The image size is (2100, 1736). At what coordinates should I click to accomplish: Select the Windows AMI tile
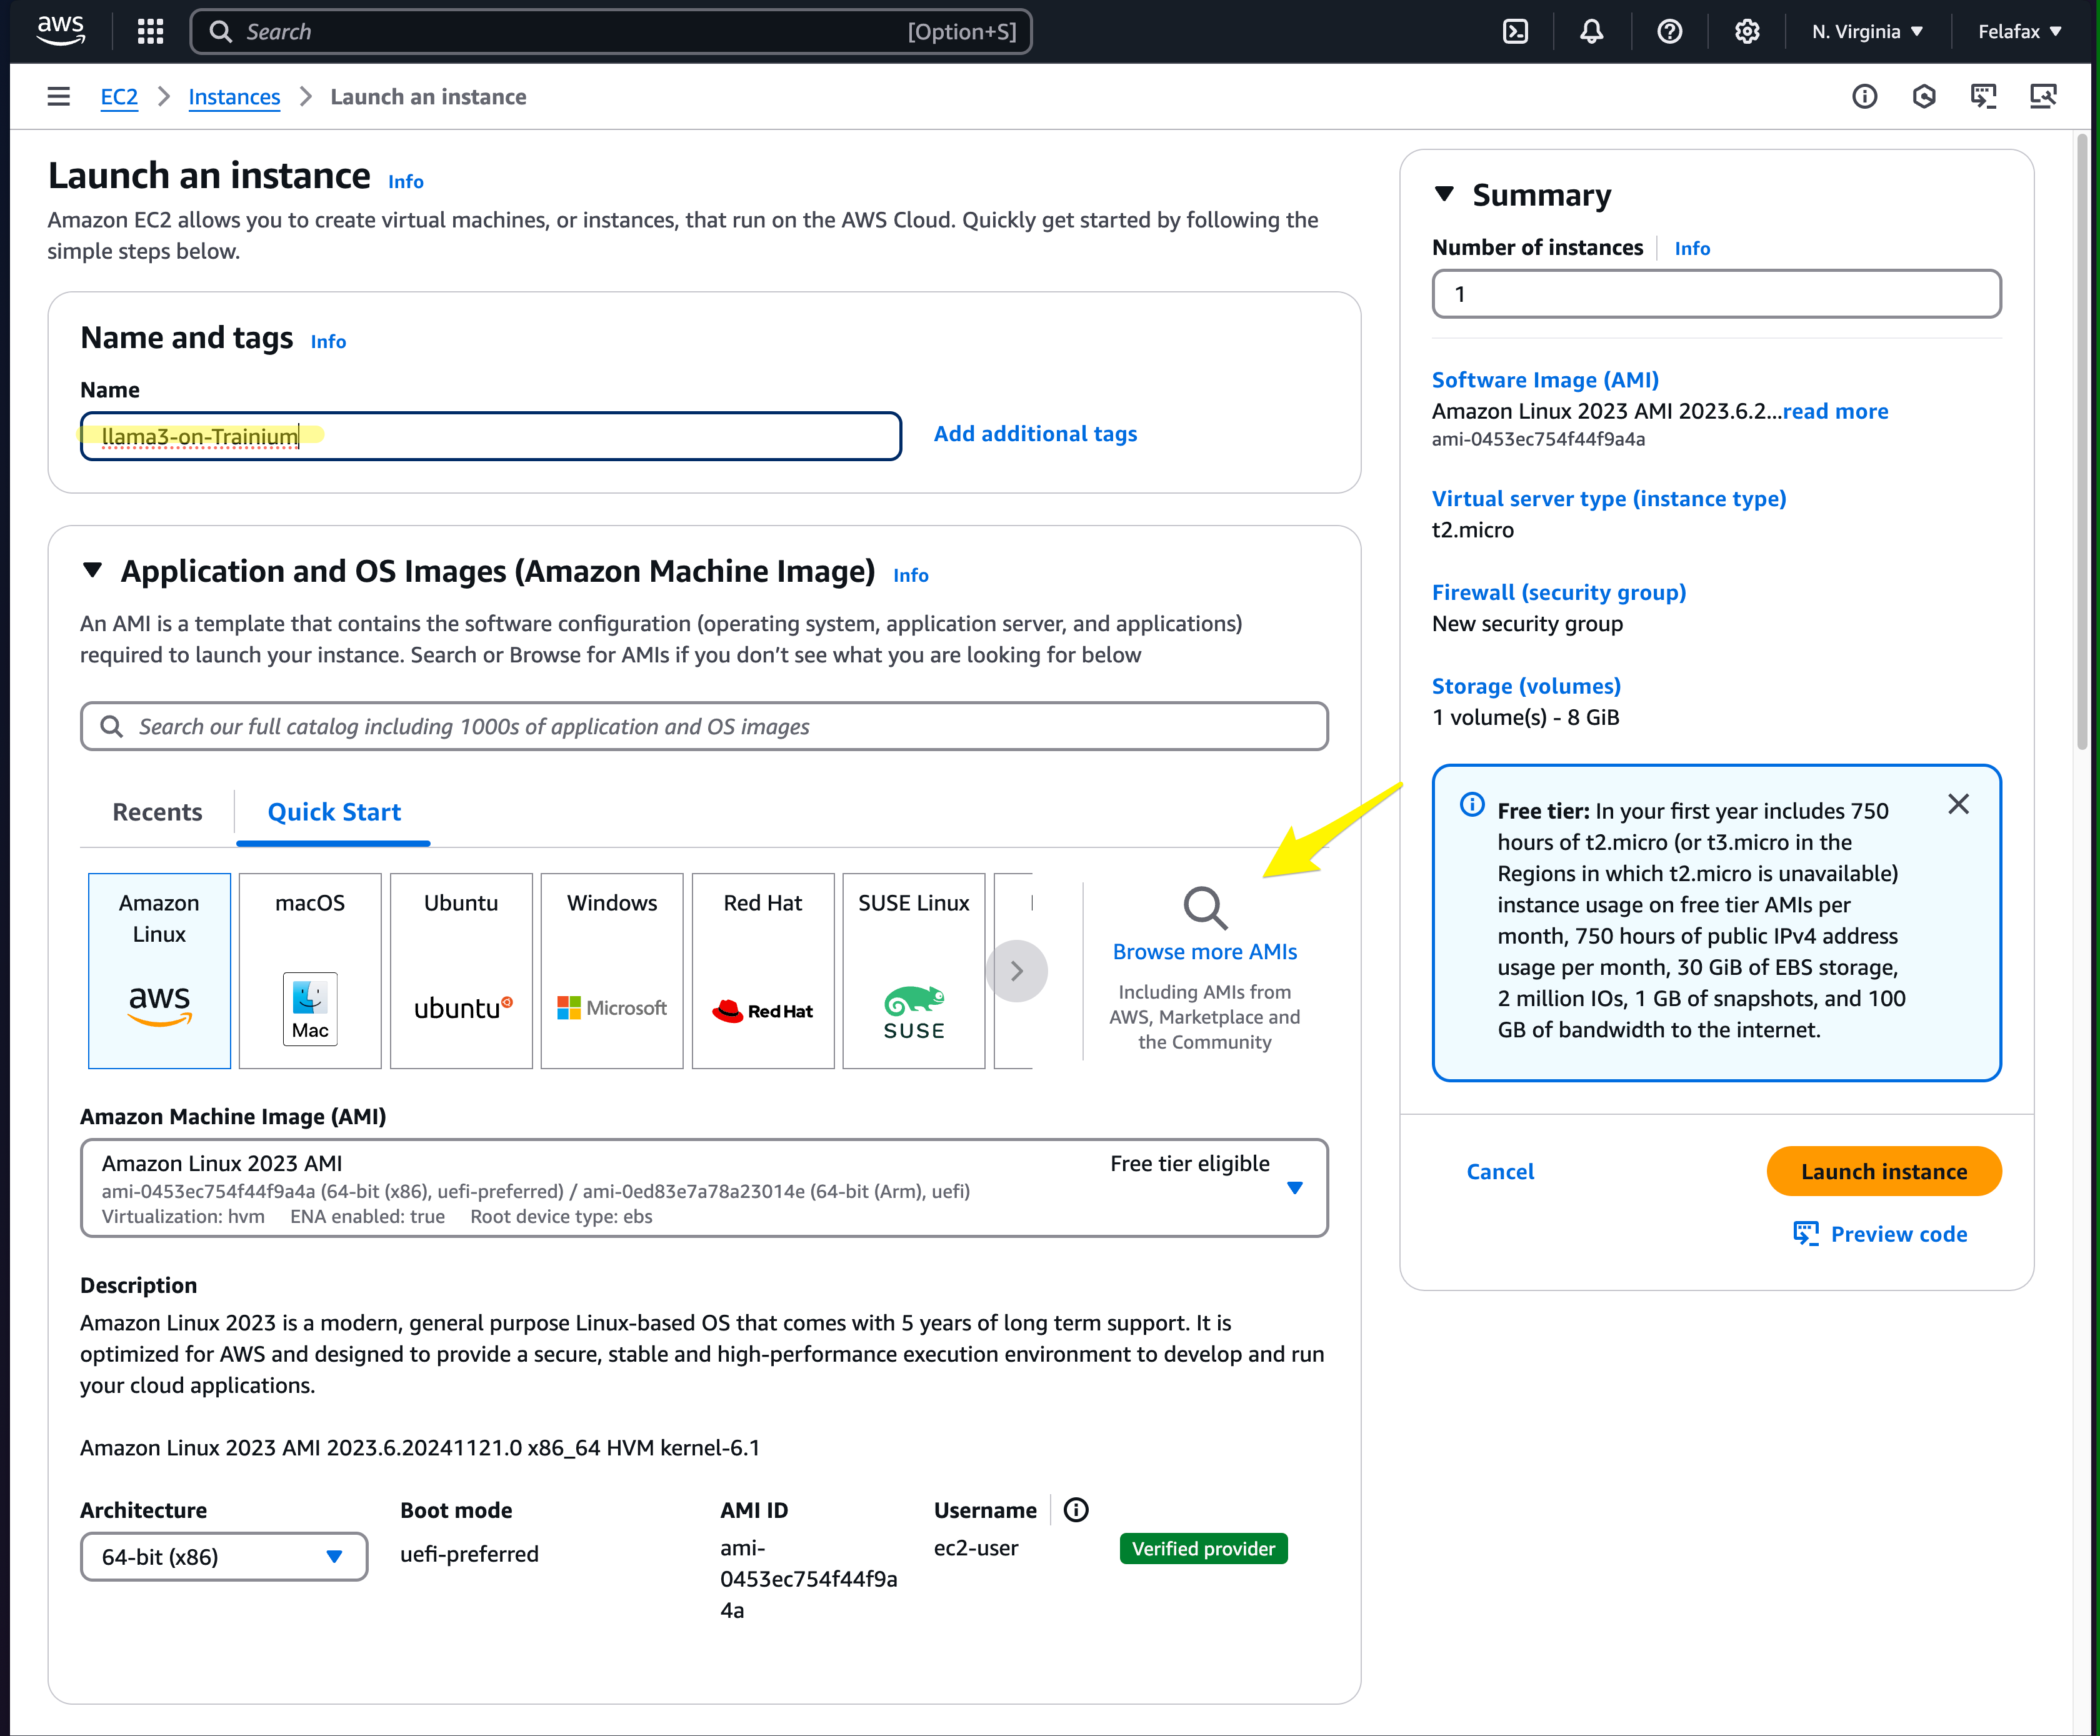point(612,970)
